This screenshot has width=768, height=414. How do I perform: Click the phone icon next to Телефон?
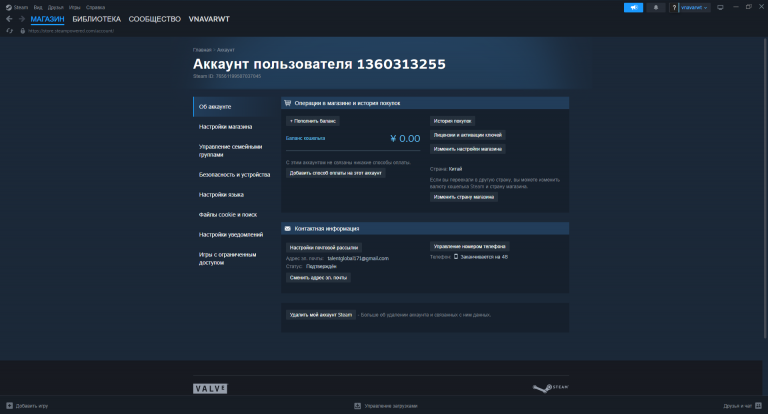[456, 257]
